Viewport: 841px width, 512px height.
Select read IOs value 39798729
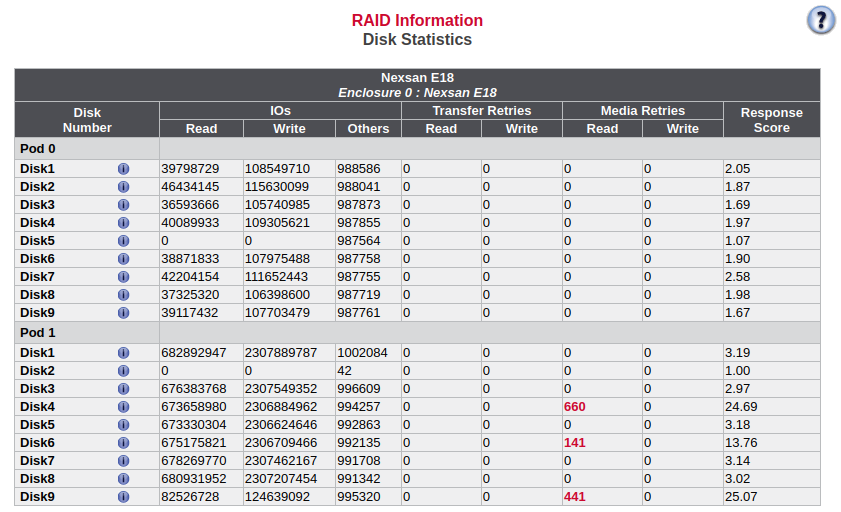pyautogui.click(x=190, y=169)
